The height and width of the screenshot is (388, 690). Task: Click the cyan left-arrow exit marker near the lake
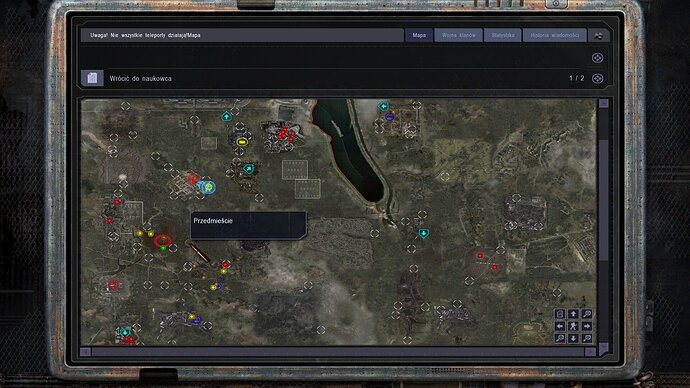tap(383, 106)
